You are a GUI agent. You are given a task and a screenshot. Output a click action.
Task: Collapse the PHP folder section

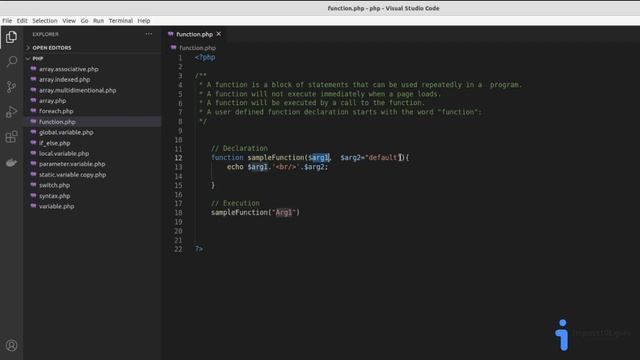pyautogui.click(x=38, y=58)
